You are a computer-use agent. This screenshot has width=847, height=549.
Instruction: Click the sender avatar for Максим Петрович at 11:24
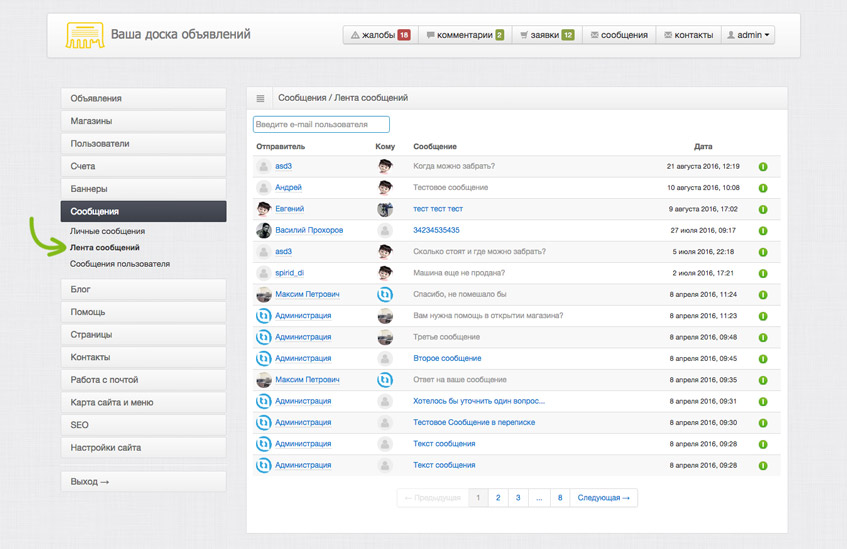[264, 294]
